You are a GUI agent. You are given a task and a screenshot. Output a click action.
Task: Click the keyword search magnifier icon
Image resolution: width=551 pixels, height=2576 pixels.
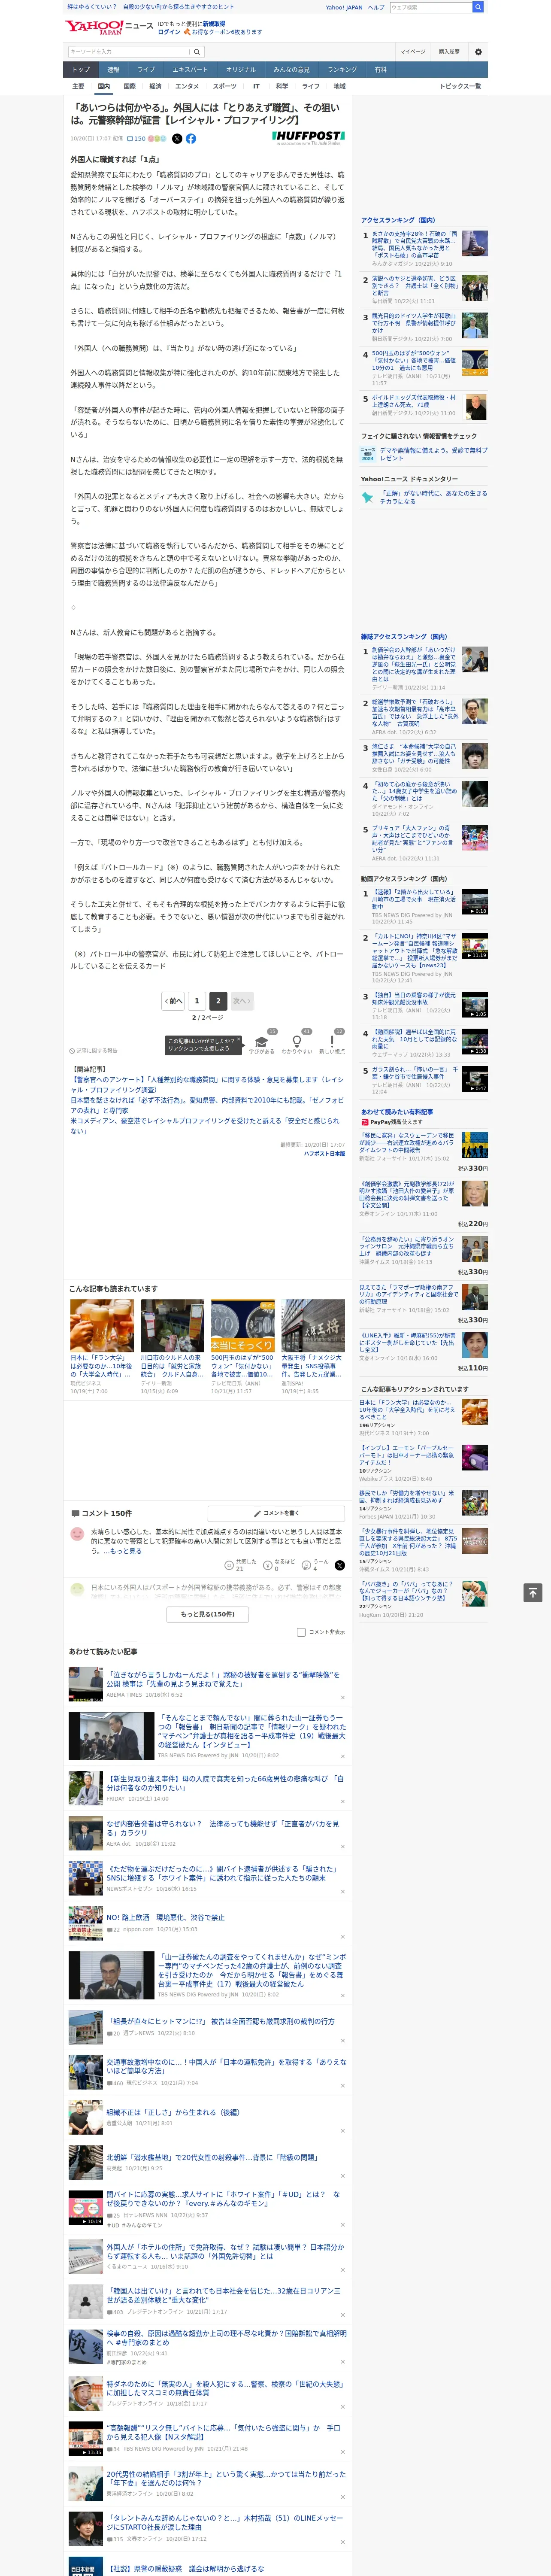tap(196, 52)
